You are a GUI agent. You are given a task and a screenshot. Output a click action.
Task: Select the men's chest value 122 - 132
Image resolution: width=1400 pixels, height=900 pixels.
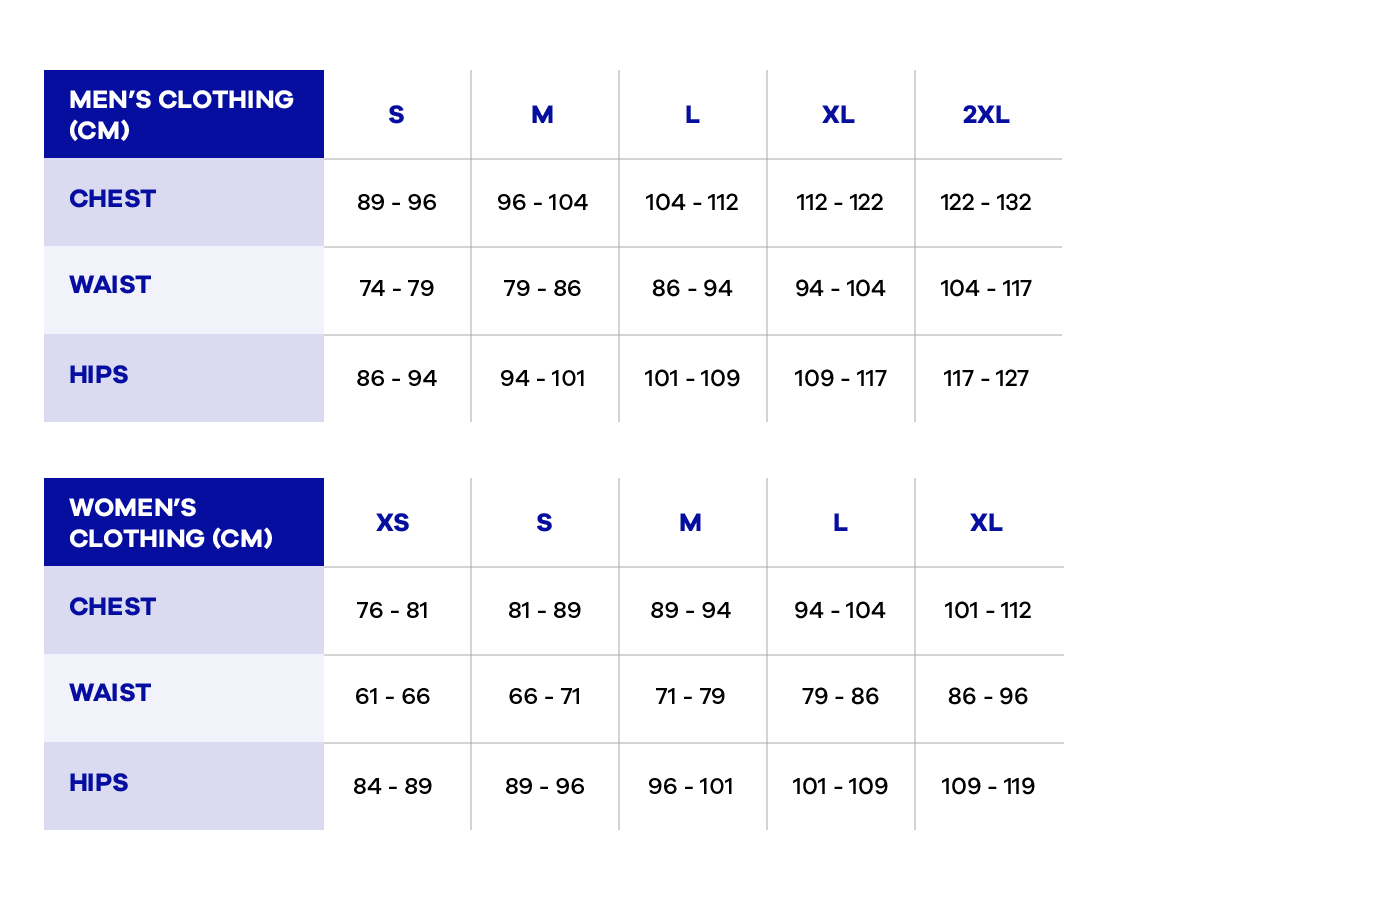[x=986, y=202]
